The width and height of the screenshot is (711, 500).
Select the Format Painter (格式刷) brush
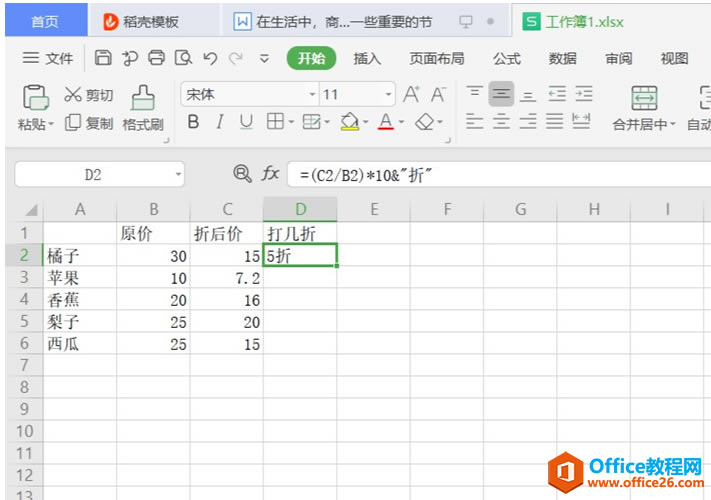pos(143,97)
